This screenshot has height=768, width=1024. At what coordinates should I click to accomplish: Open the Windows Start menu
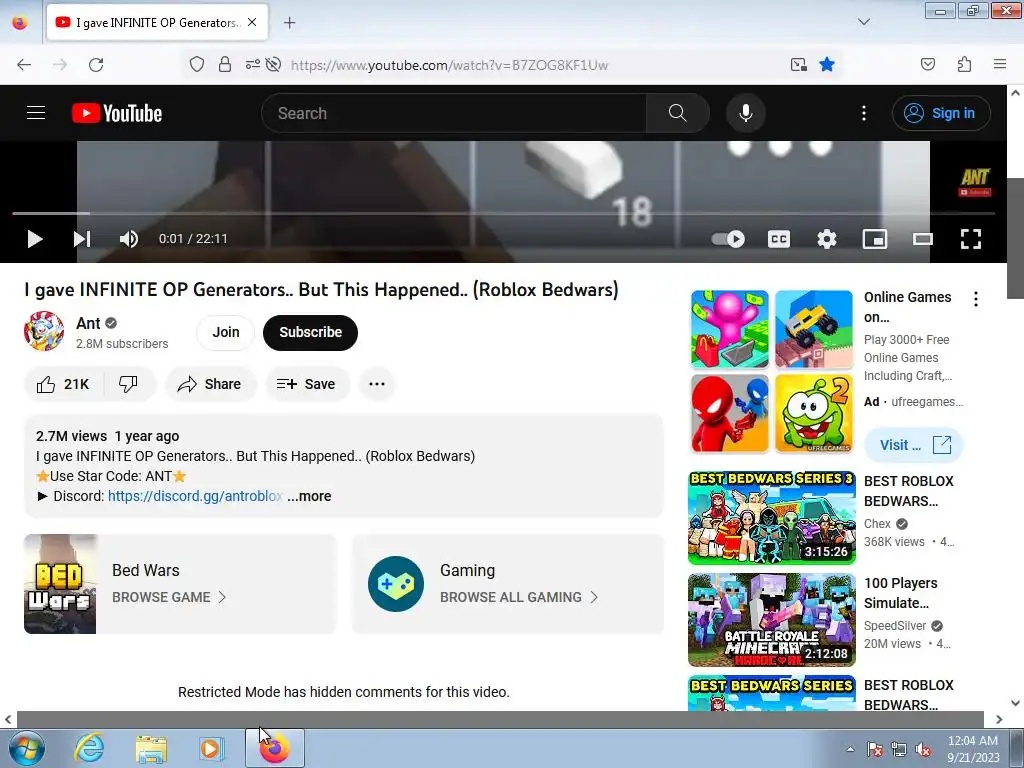pyautogui.click(x=27, y=748)
